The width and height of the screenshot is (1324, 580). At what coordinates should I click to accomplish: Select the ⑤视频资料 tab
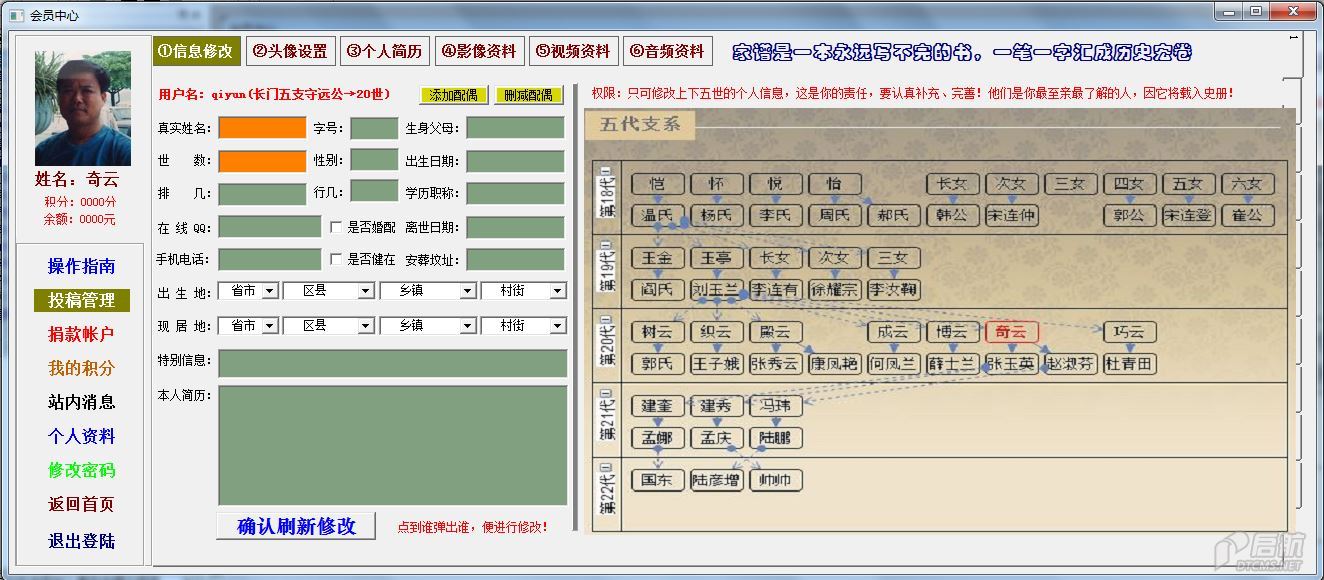[x=573, y=51]
